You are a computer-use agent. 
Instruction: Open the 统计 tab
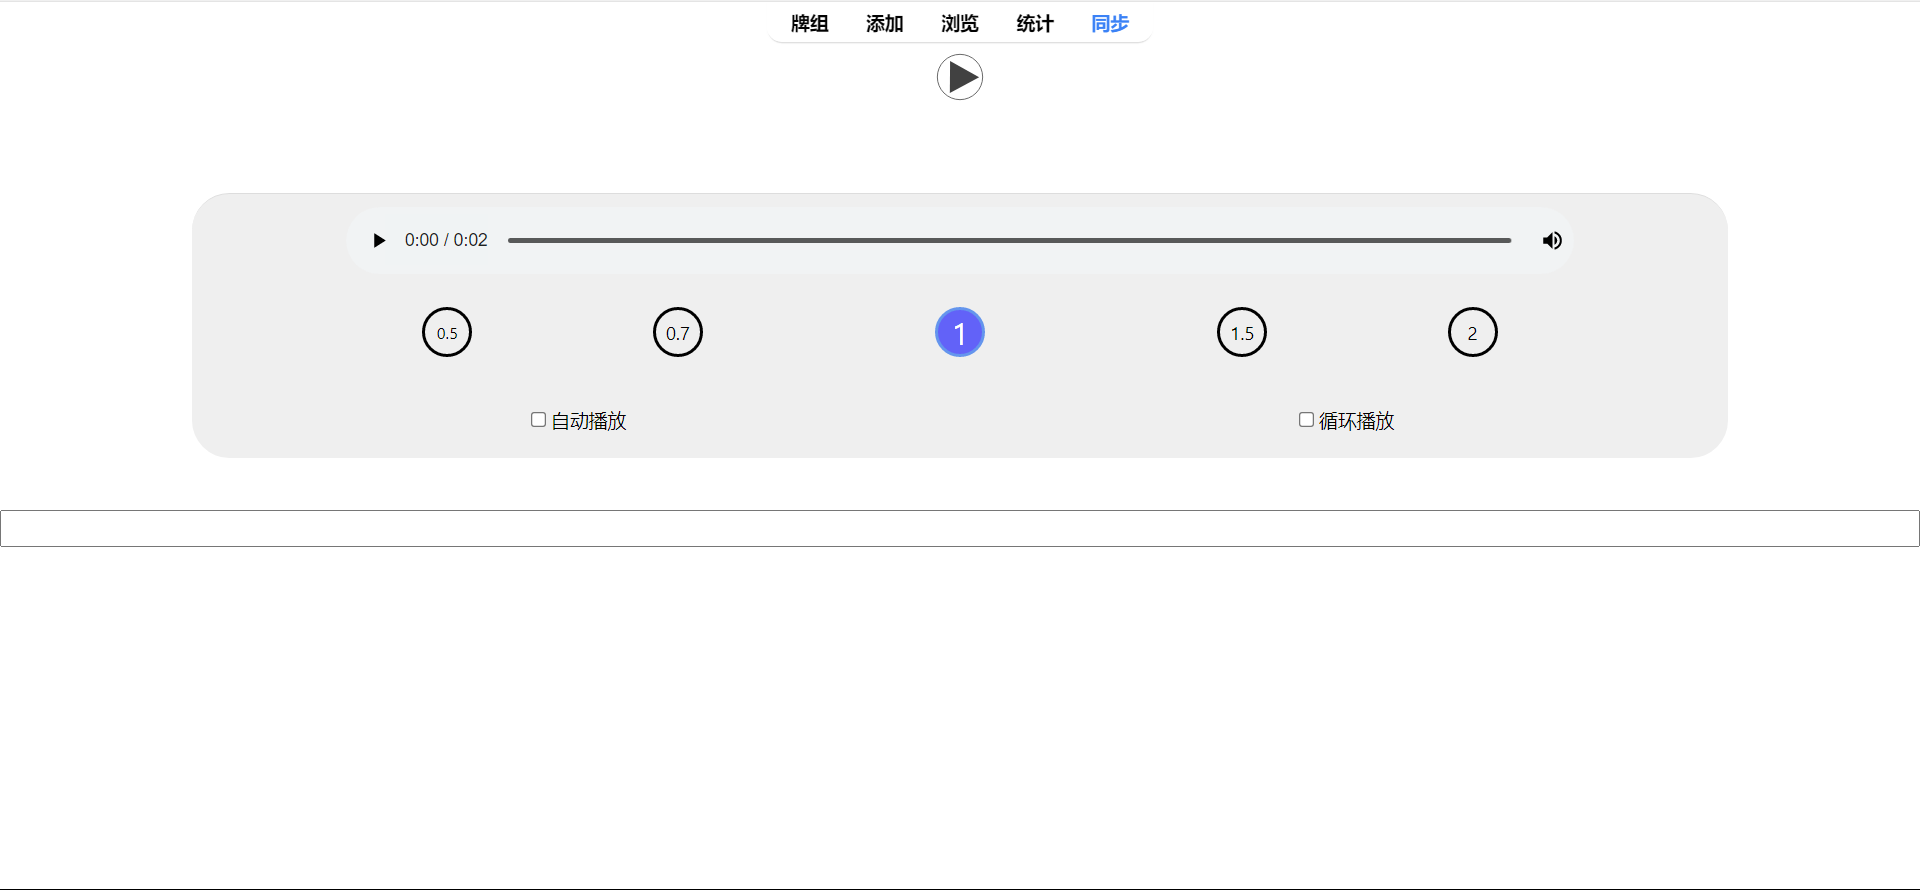[x=1035, y=24]
